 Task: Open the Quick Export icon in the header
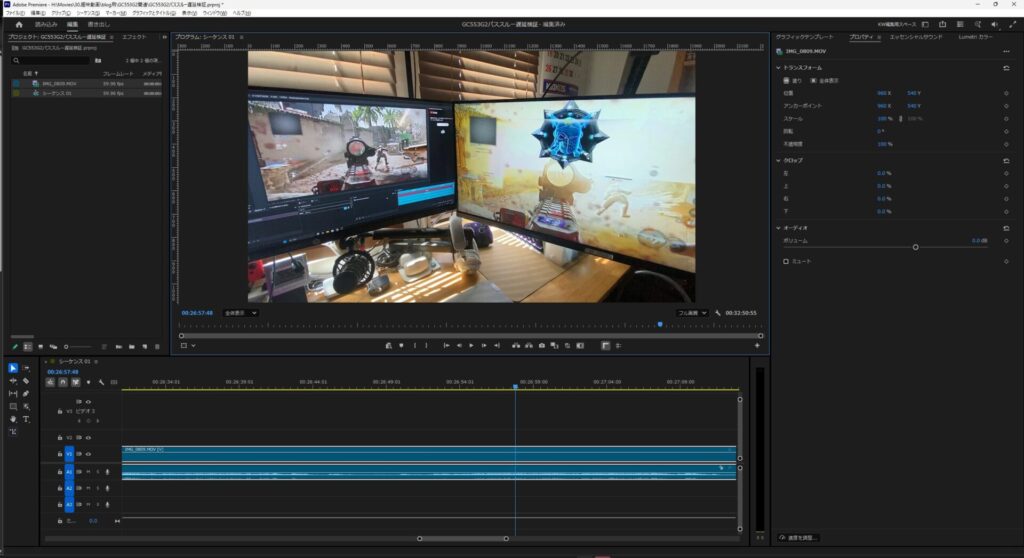(x=942, y=24)
